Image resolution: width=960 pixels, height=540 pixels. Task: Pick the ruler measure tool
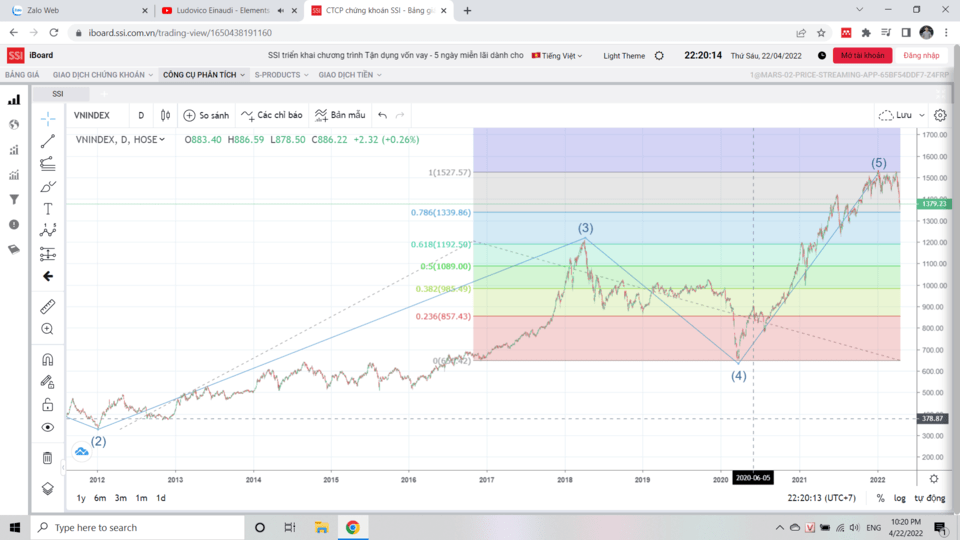click(47, 307)
